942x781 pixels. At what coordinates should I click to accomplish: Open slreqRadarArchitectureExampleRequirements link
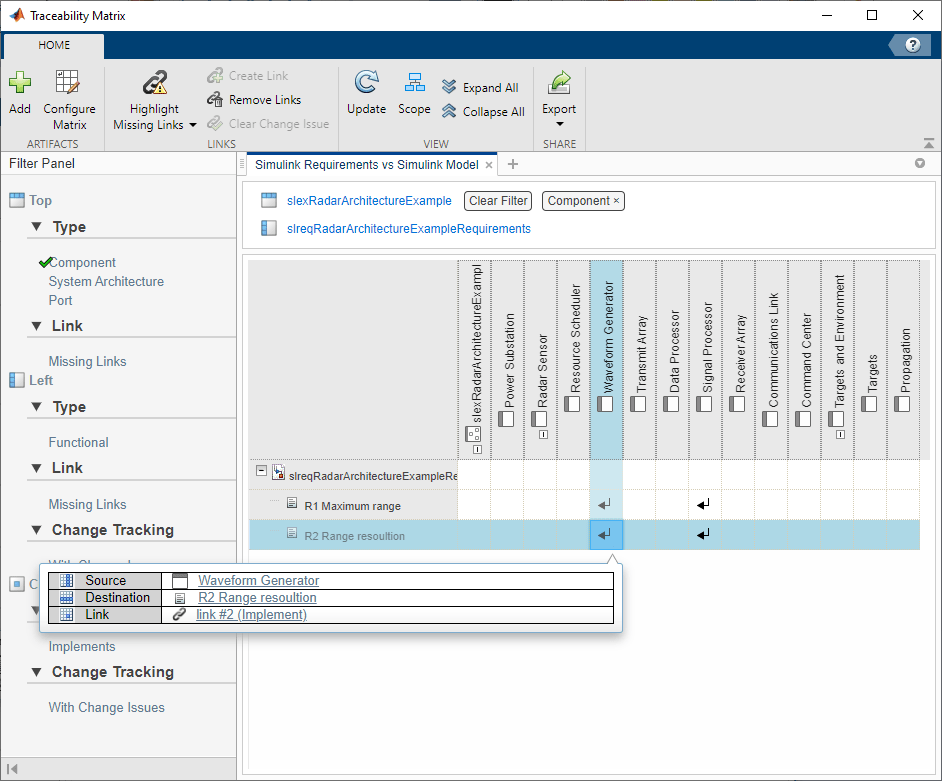[409, 229]
